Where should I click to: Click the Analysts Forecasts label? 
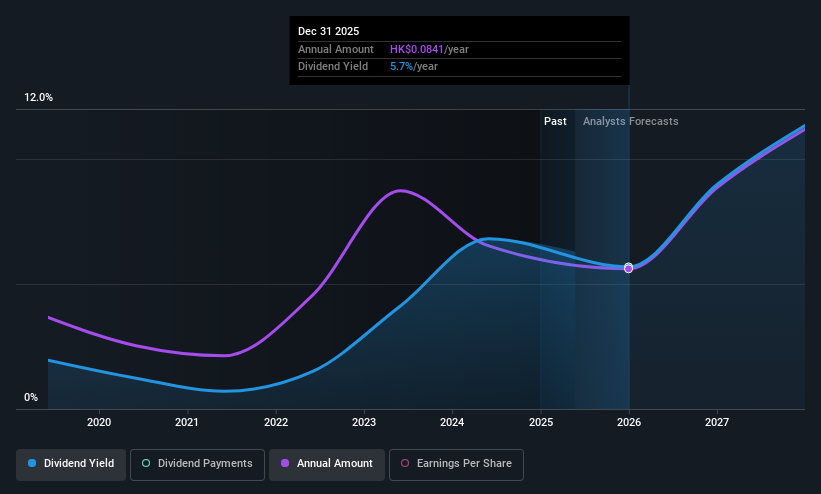pyautogui.click(x=630, y=122)
